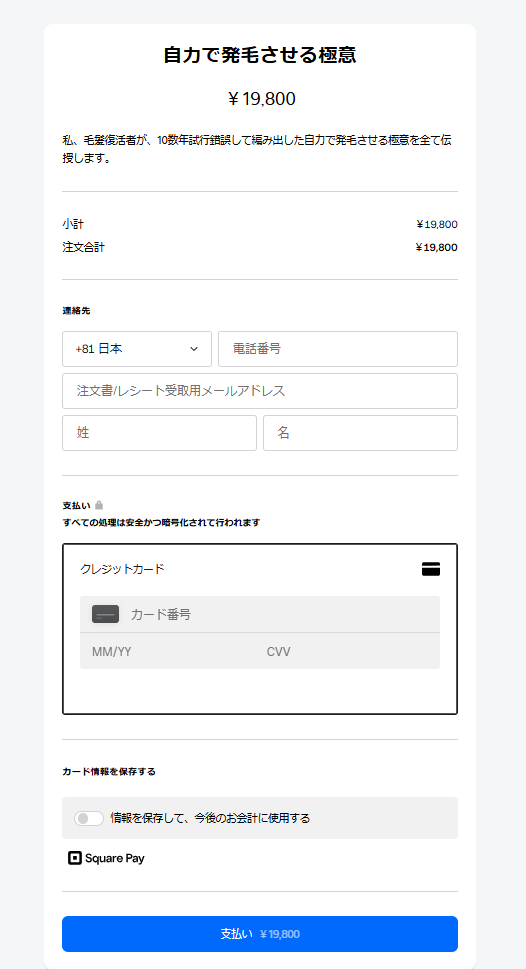The height and width of the screenshot is (969, 526).
Task: Click the 注文合計 total amount ¥19,800
Action: (x=436, y=248)
